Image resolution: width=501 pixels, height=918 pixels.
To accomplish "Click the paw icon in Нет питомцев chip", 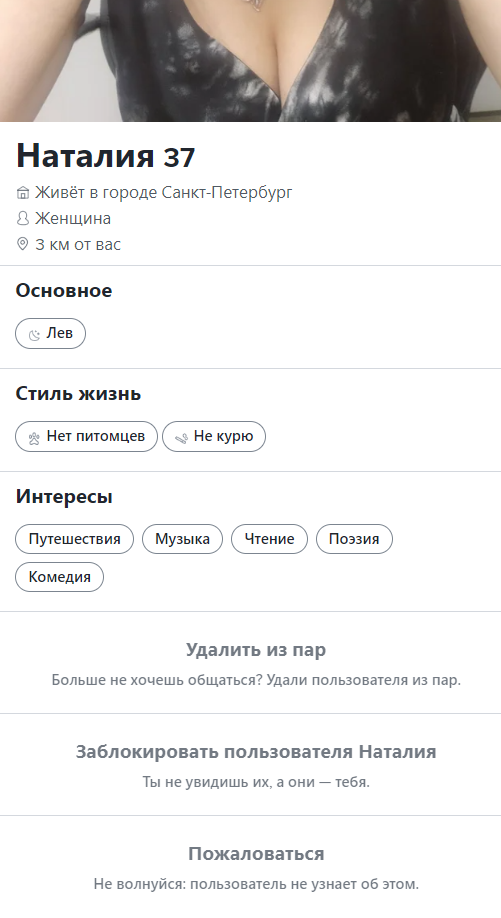I will click(35, 437).
